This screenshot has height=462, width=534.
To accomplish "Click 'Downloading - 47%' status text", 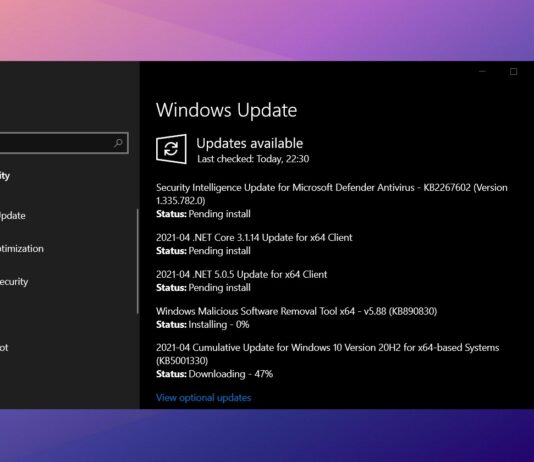I will [x=231, y=374].
